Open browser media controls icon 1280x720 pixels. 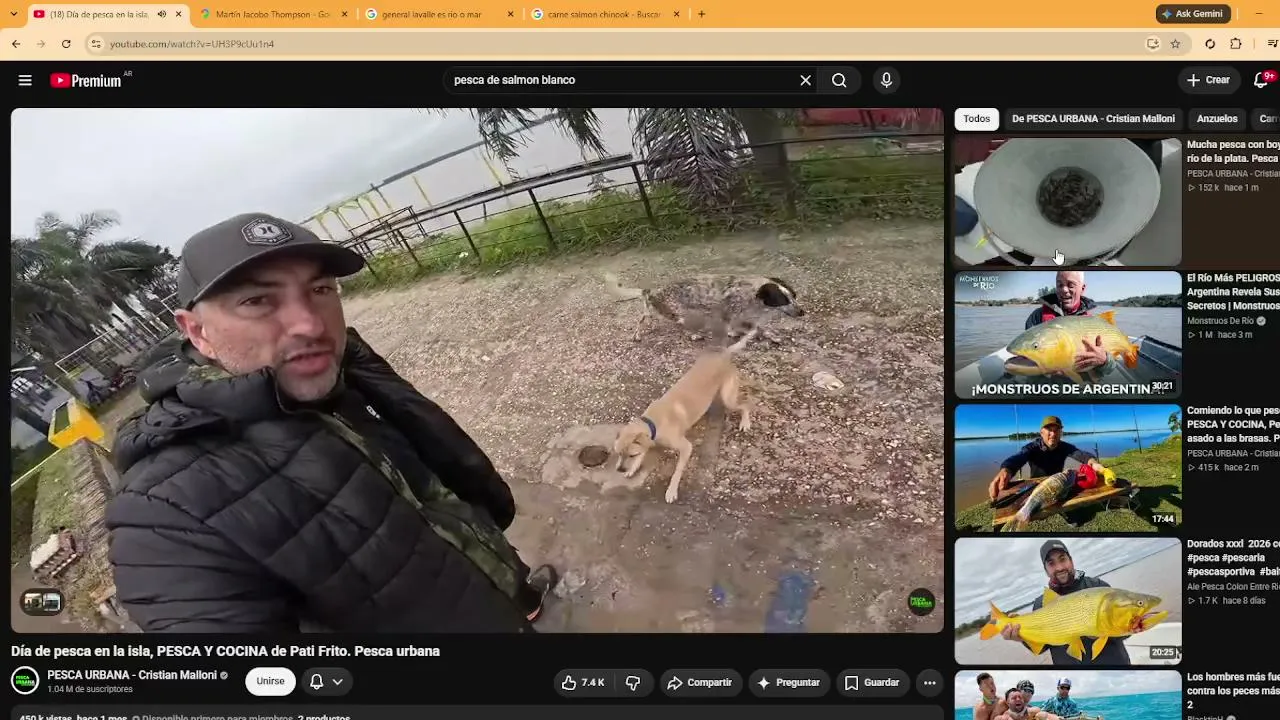pos(1272,44)
